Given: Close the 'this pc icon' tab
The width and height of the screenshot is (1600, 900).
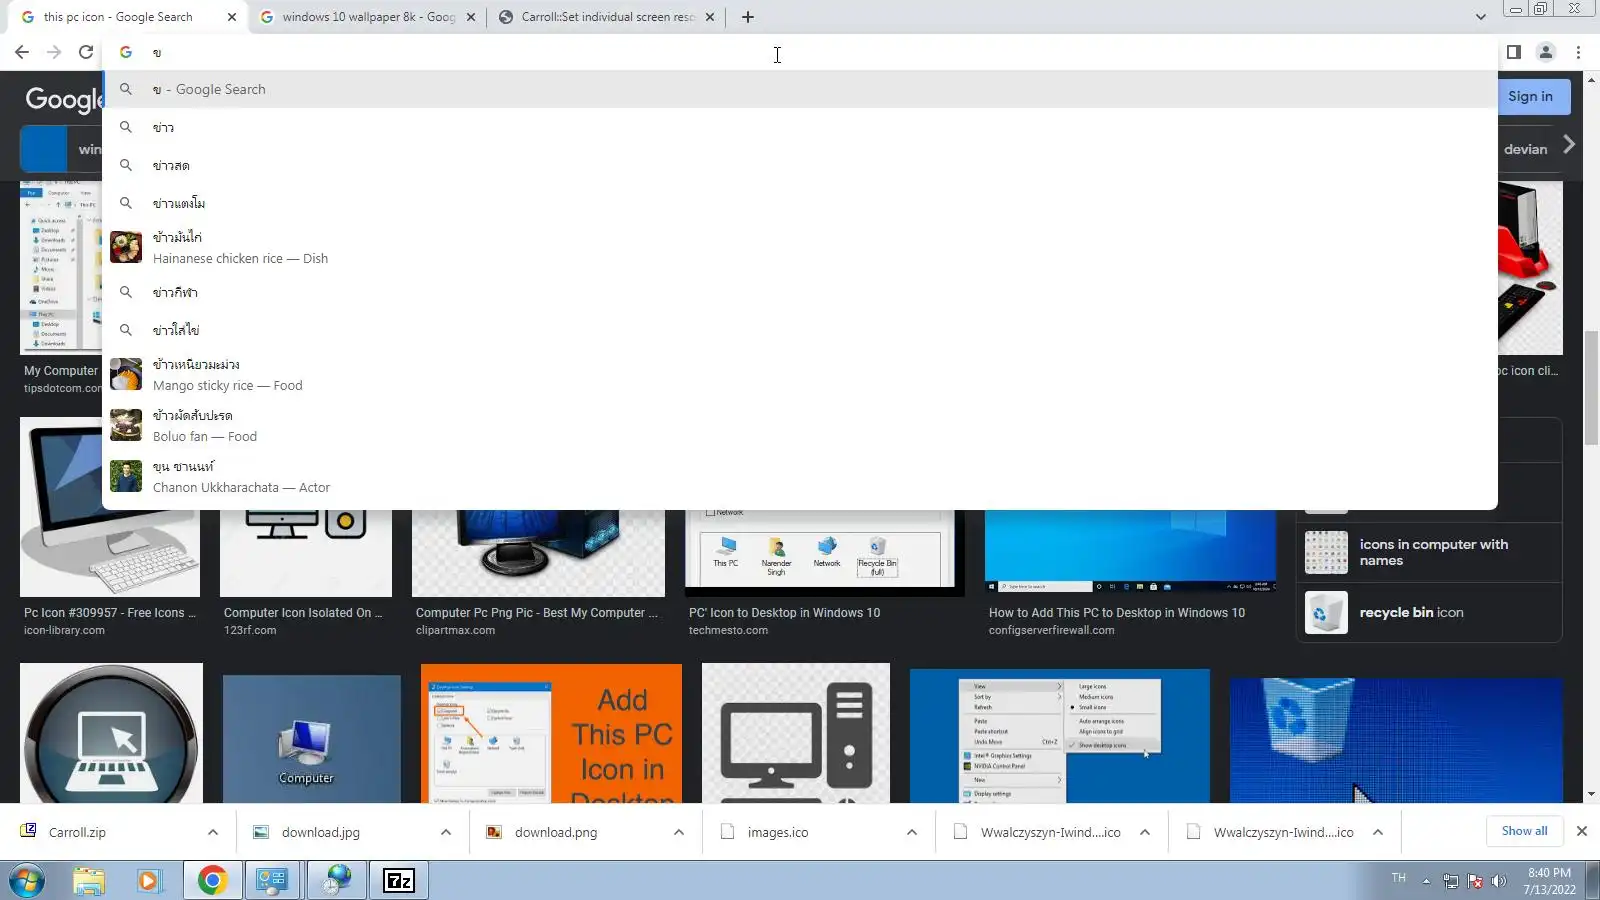Looking at the screenshot, I should coord(232,17).
